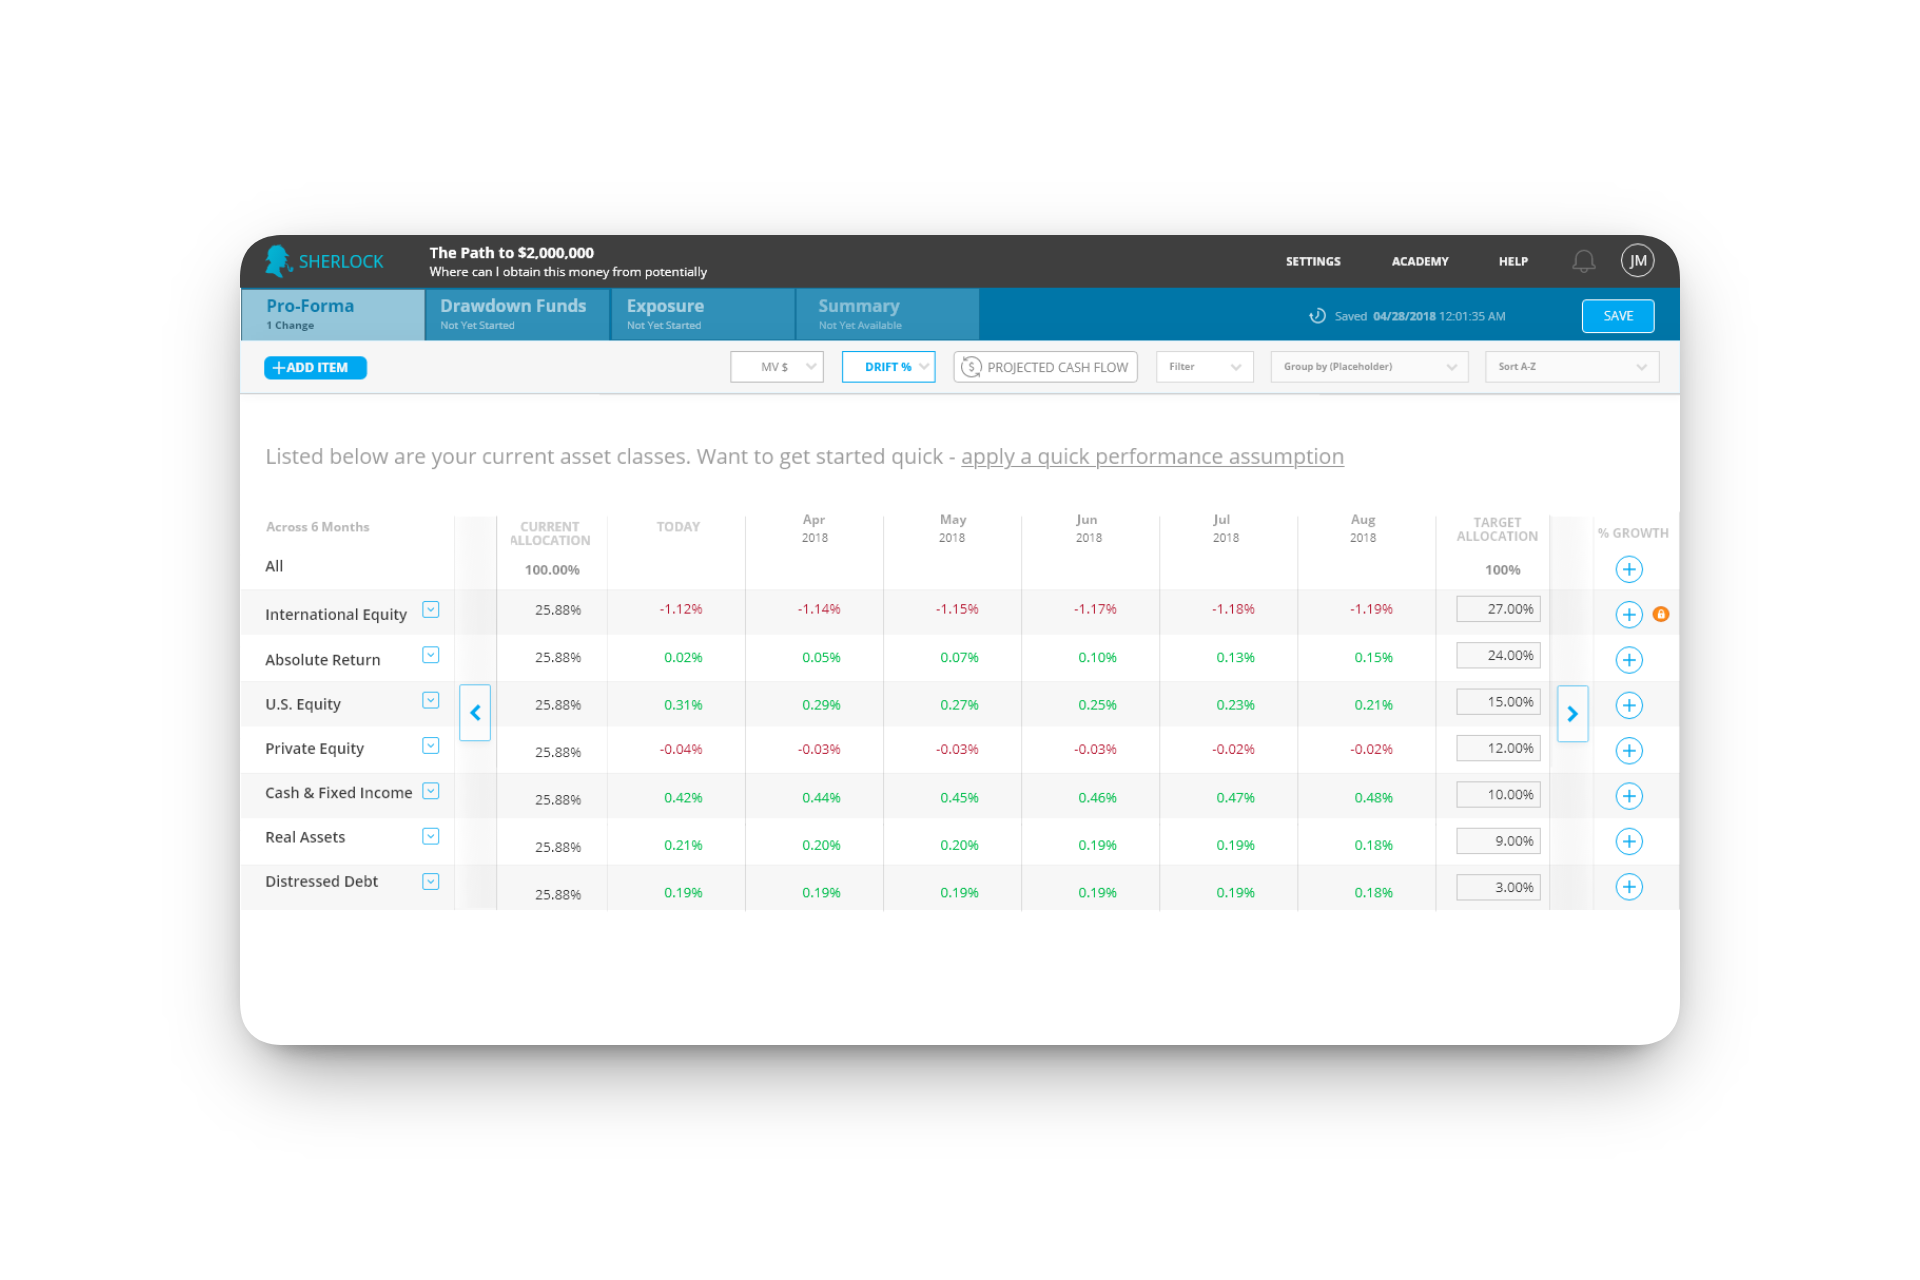Image resolution: width=1920 pixels, height=1280 pixels.
Task: Click the orange lock icon beside International Equity
Action: click(x=1661, y=614)
